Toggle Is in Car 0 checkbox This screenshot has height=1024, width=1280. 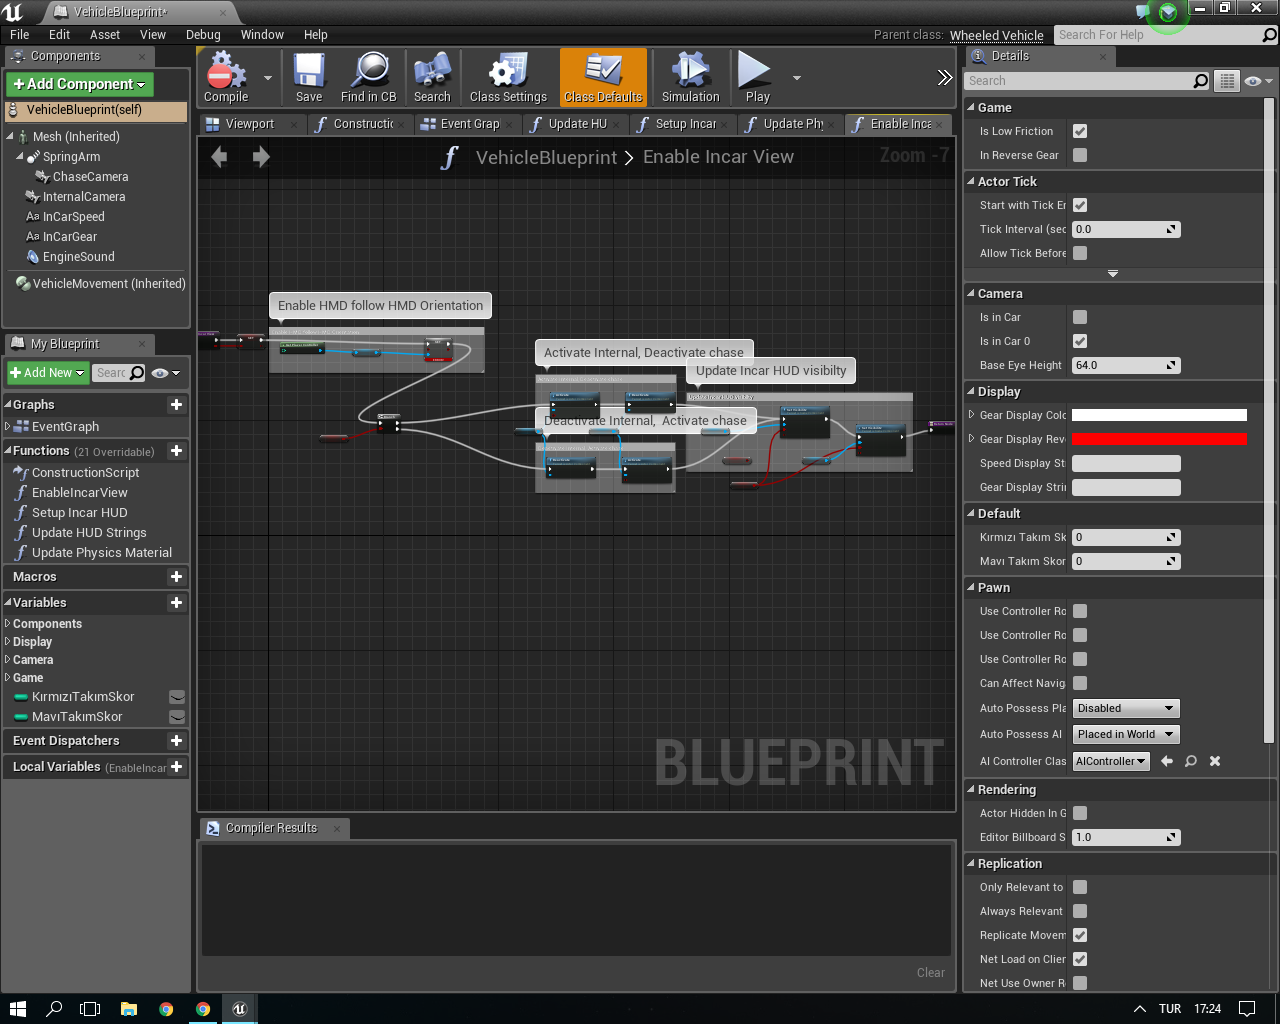coord(1080,341)
